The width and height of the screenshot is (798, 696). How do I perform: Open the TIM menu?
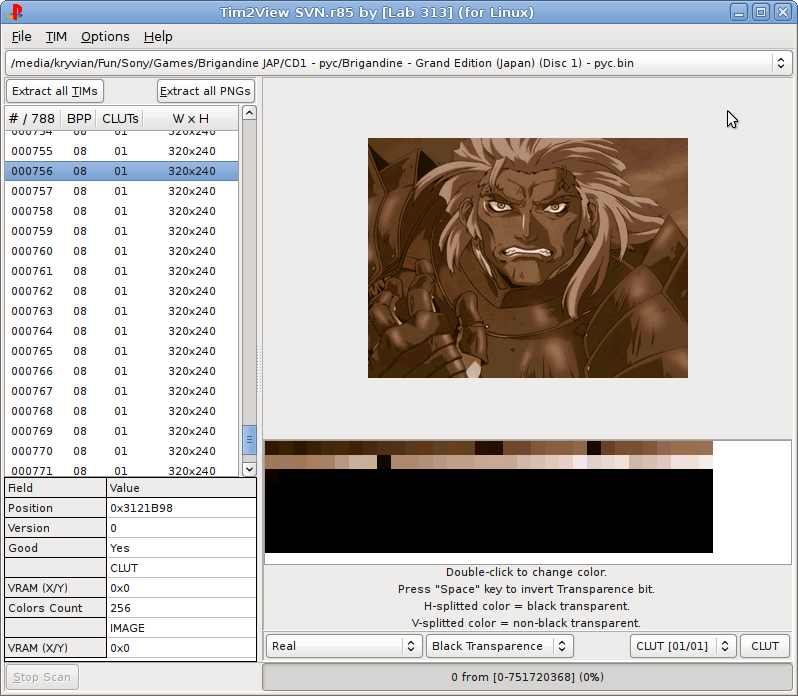56,37
